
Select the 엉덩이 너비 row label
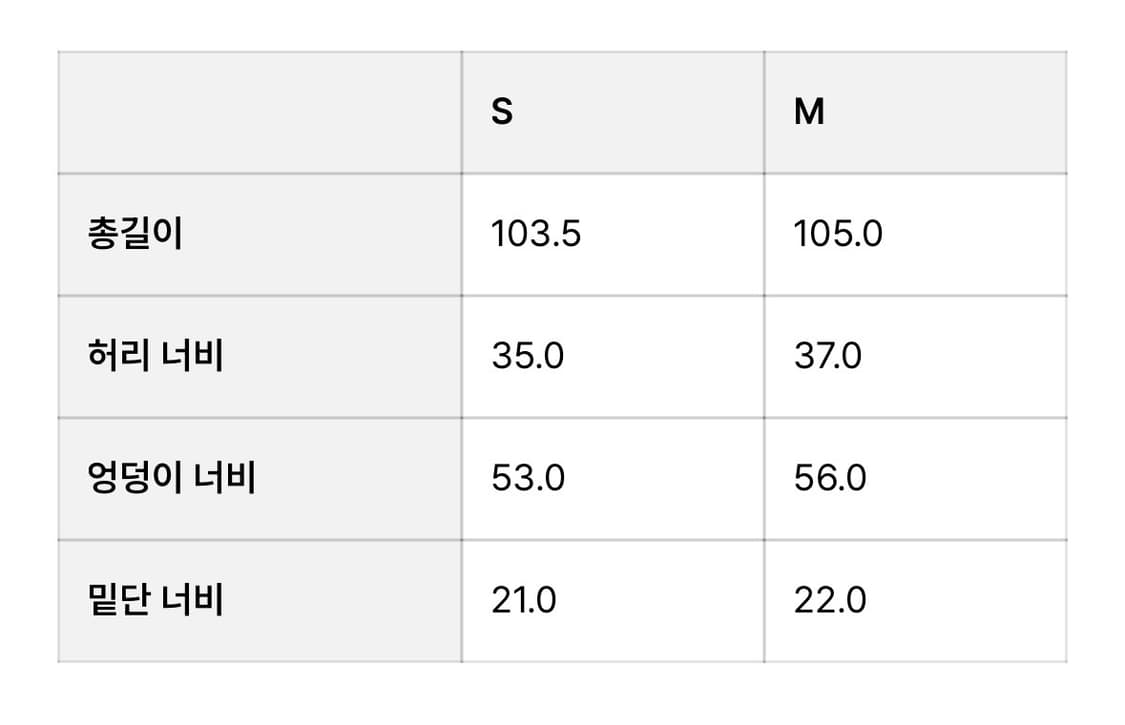172,478
